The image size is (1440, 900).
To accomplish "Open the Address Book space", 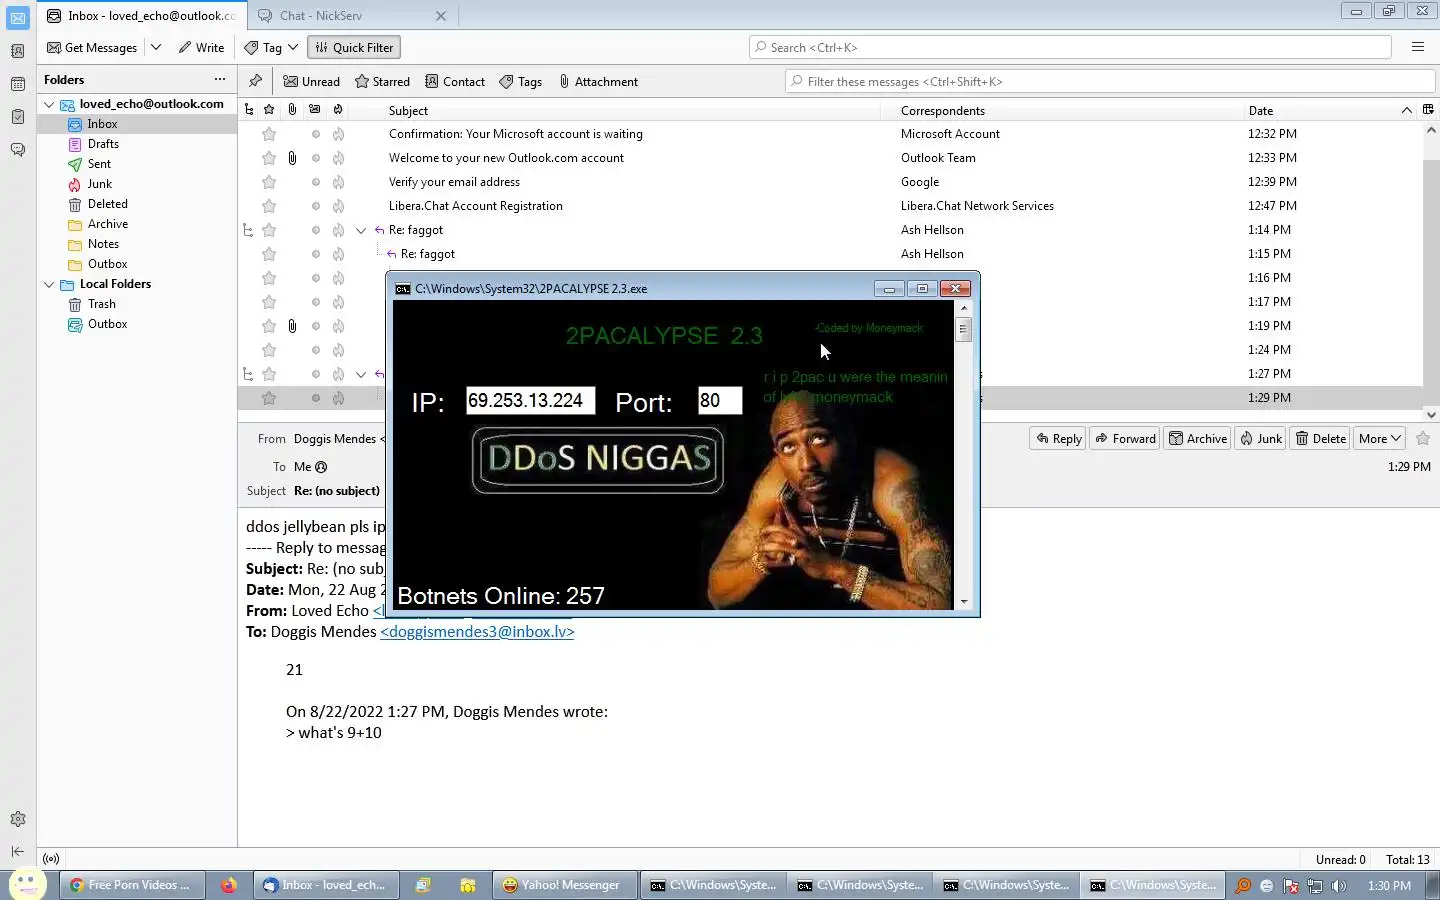I will 17,51.
